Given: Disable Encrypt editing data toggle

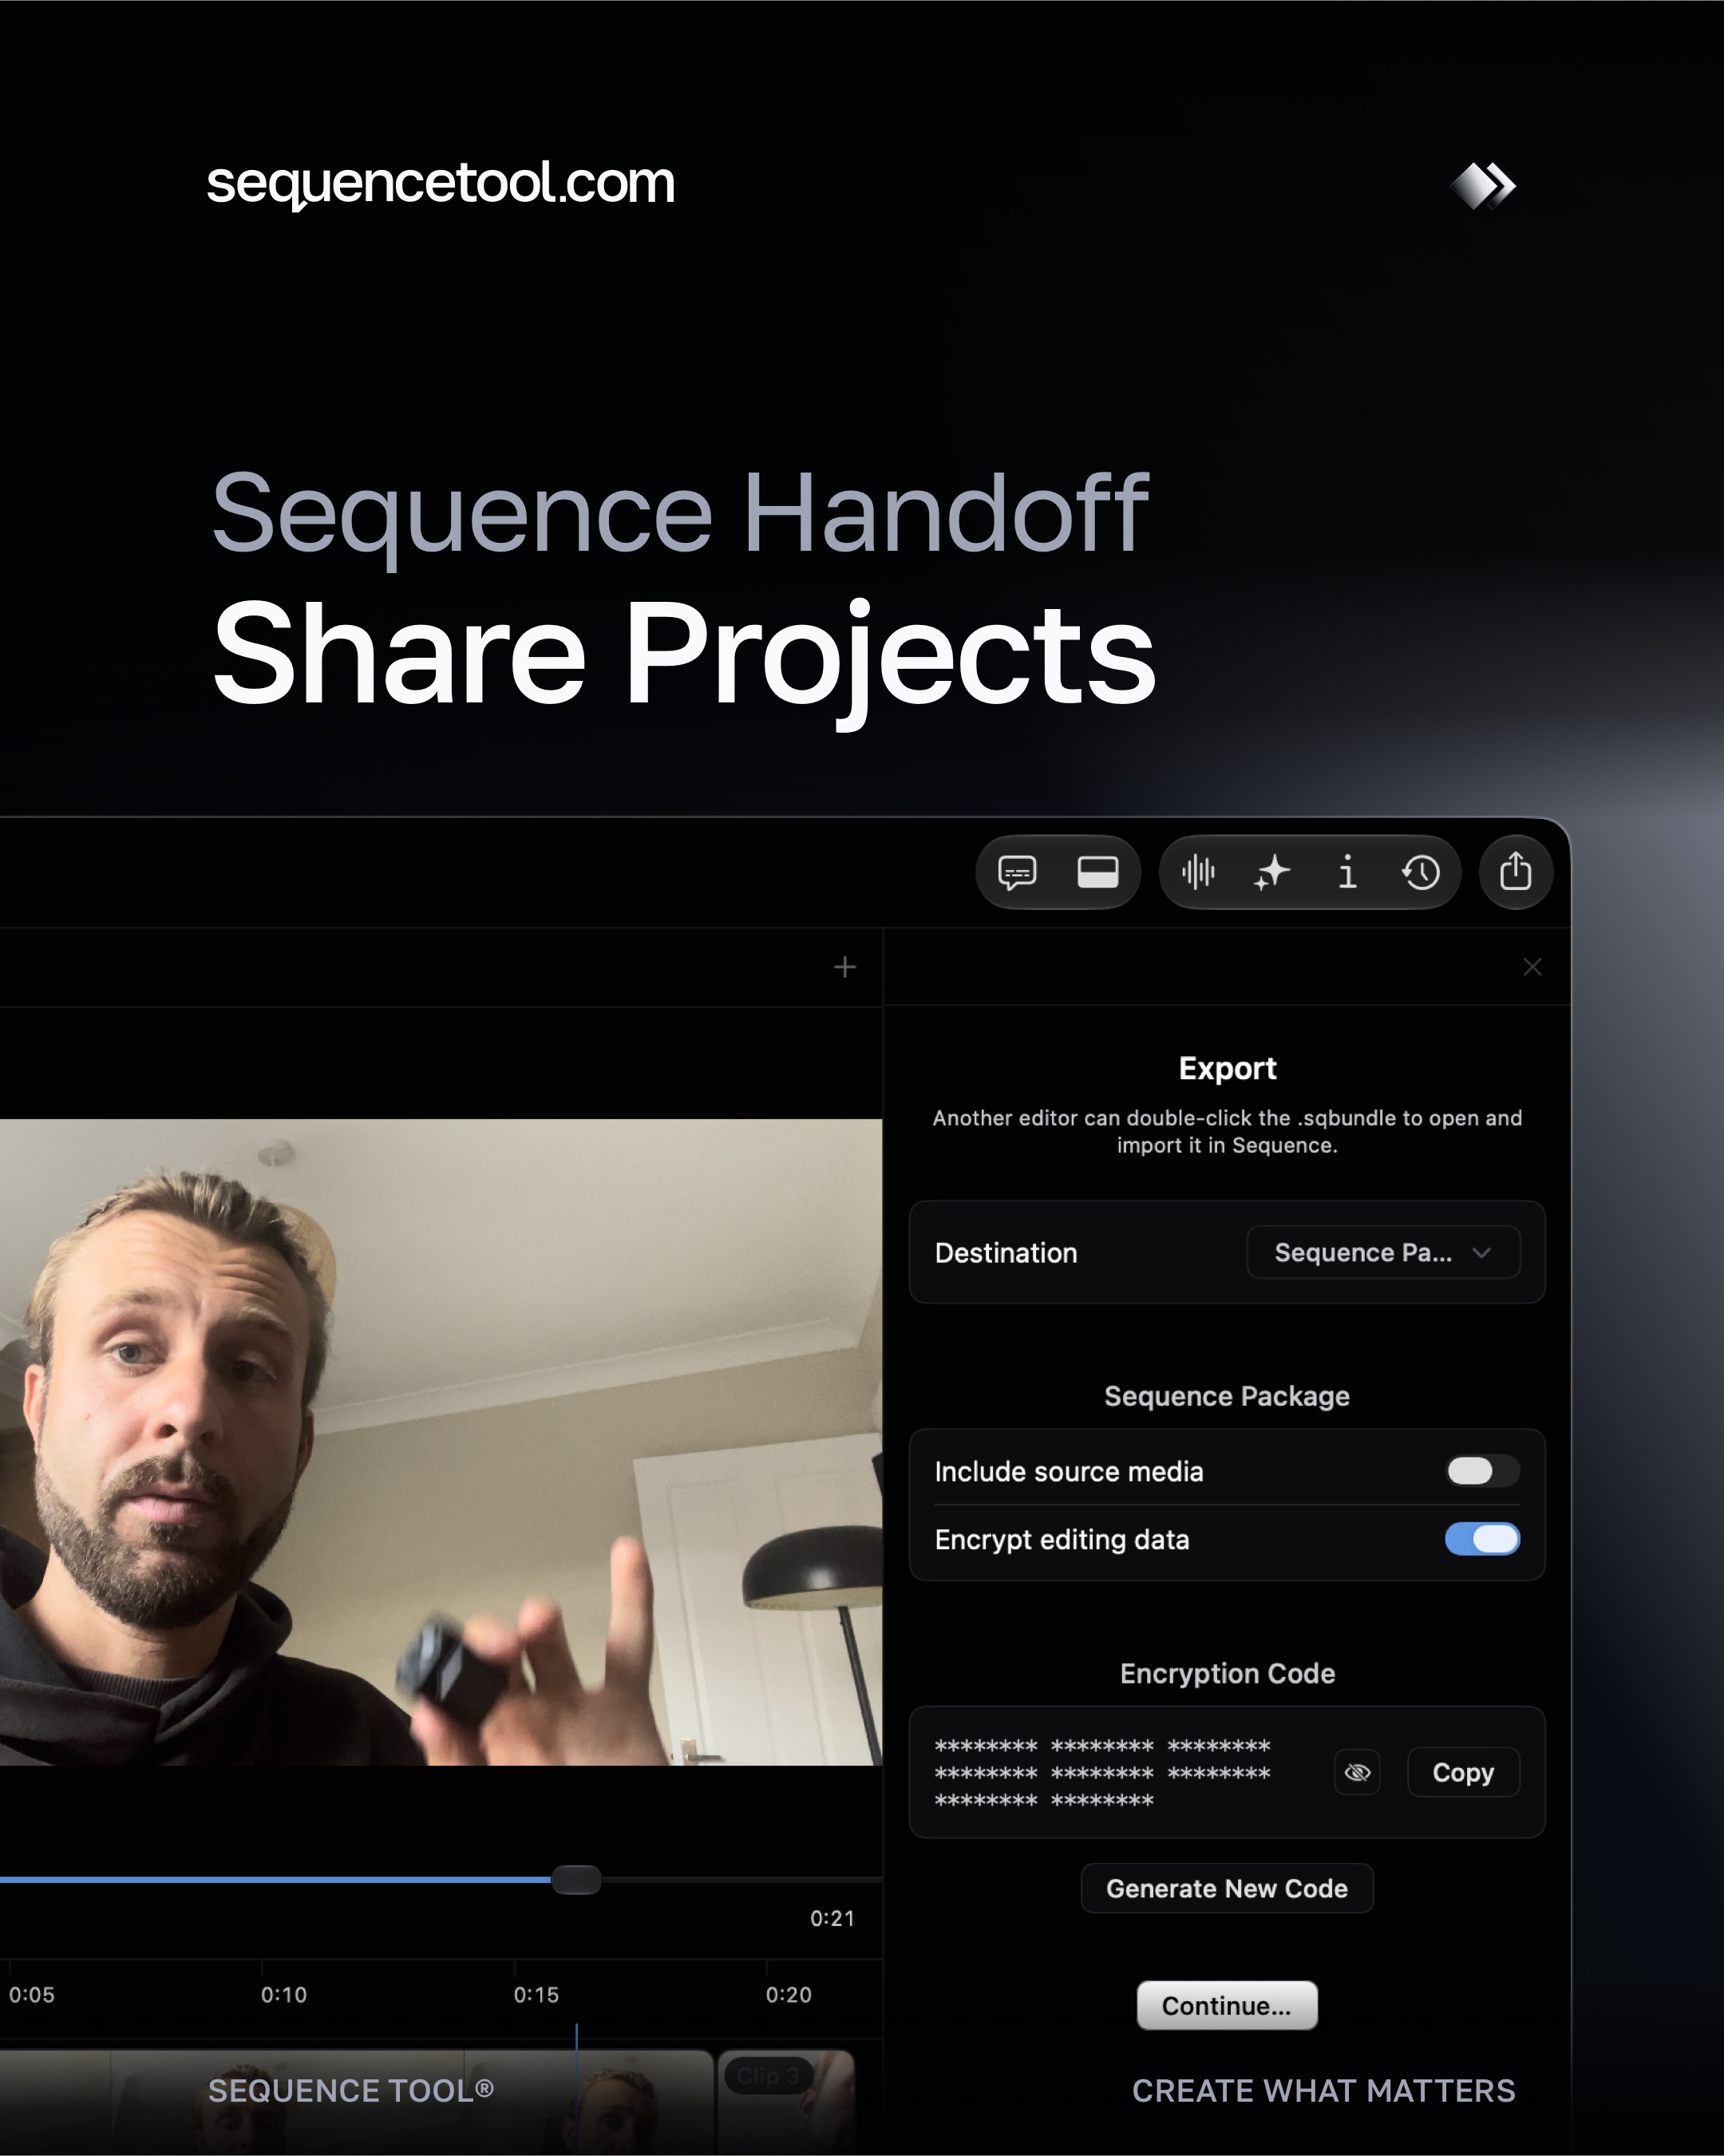Looking at the screenshot, I should click(x=1483, y=1539).
